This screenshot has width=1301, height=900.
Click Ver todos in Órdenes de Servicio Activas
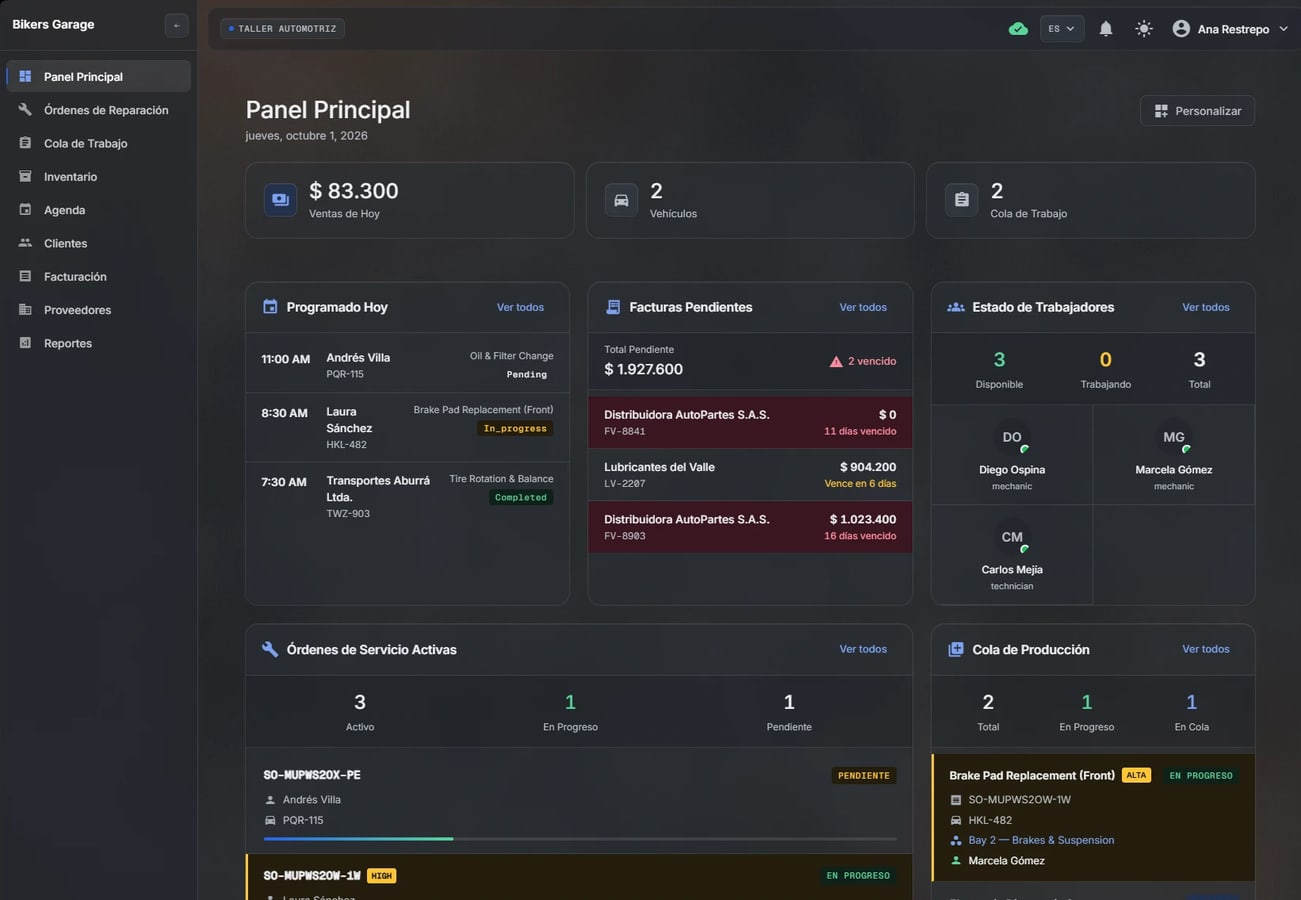coord(863,649)
